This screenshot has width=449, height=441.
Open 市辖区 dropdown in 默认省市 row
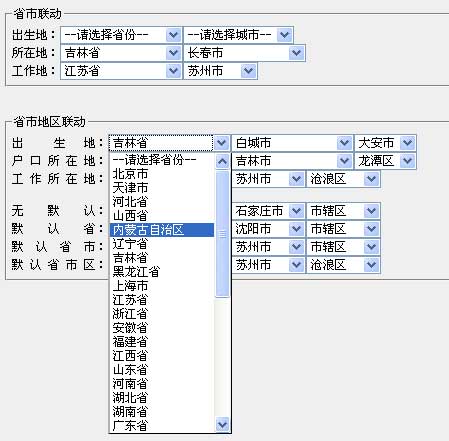pyautogui.click(x=343, y=247)
